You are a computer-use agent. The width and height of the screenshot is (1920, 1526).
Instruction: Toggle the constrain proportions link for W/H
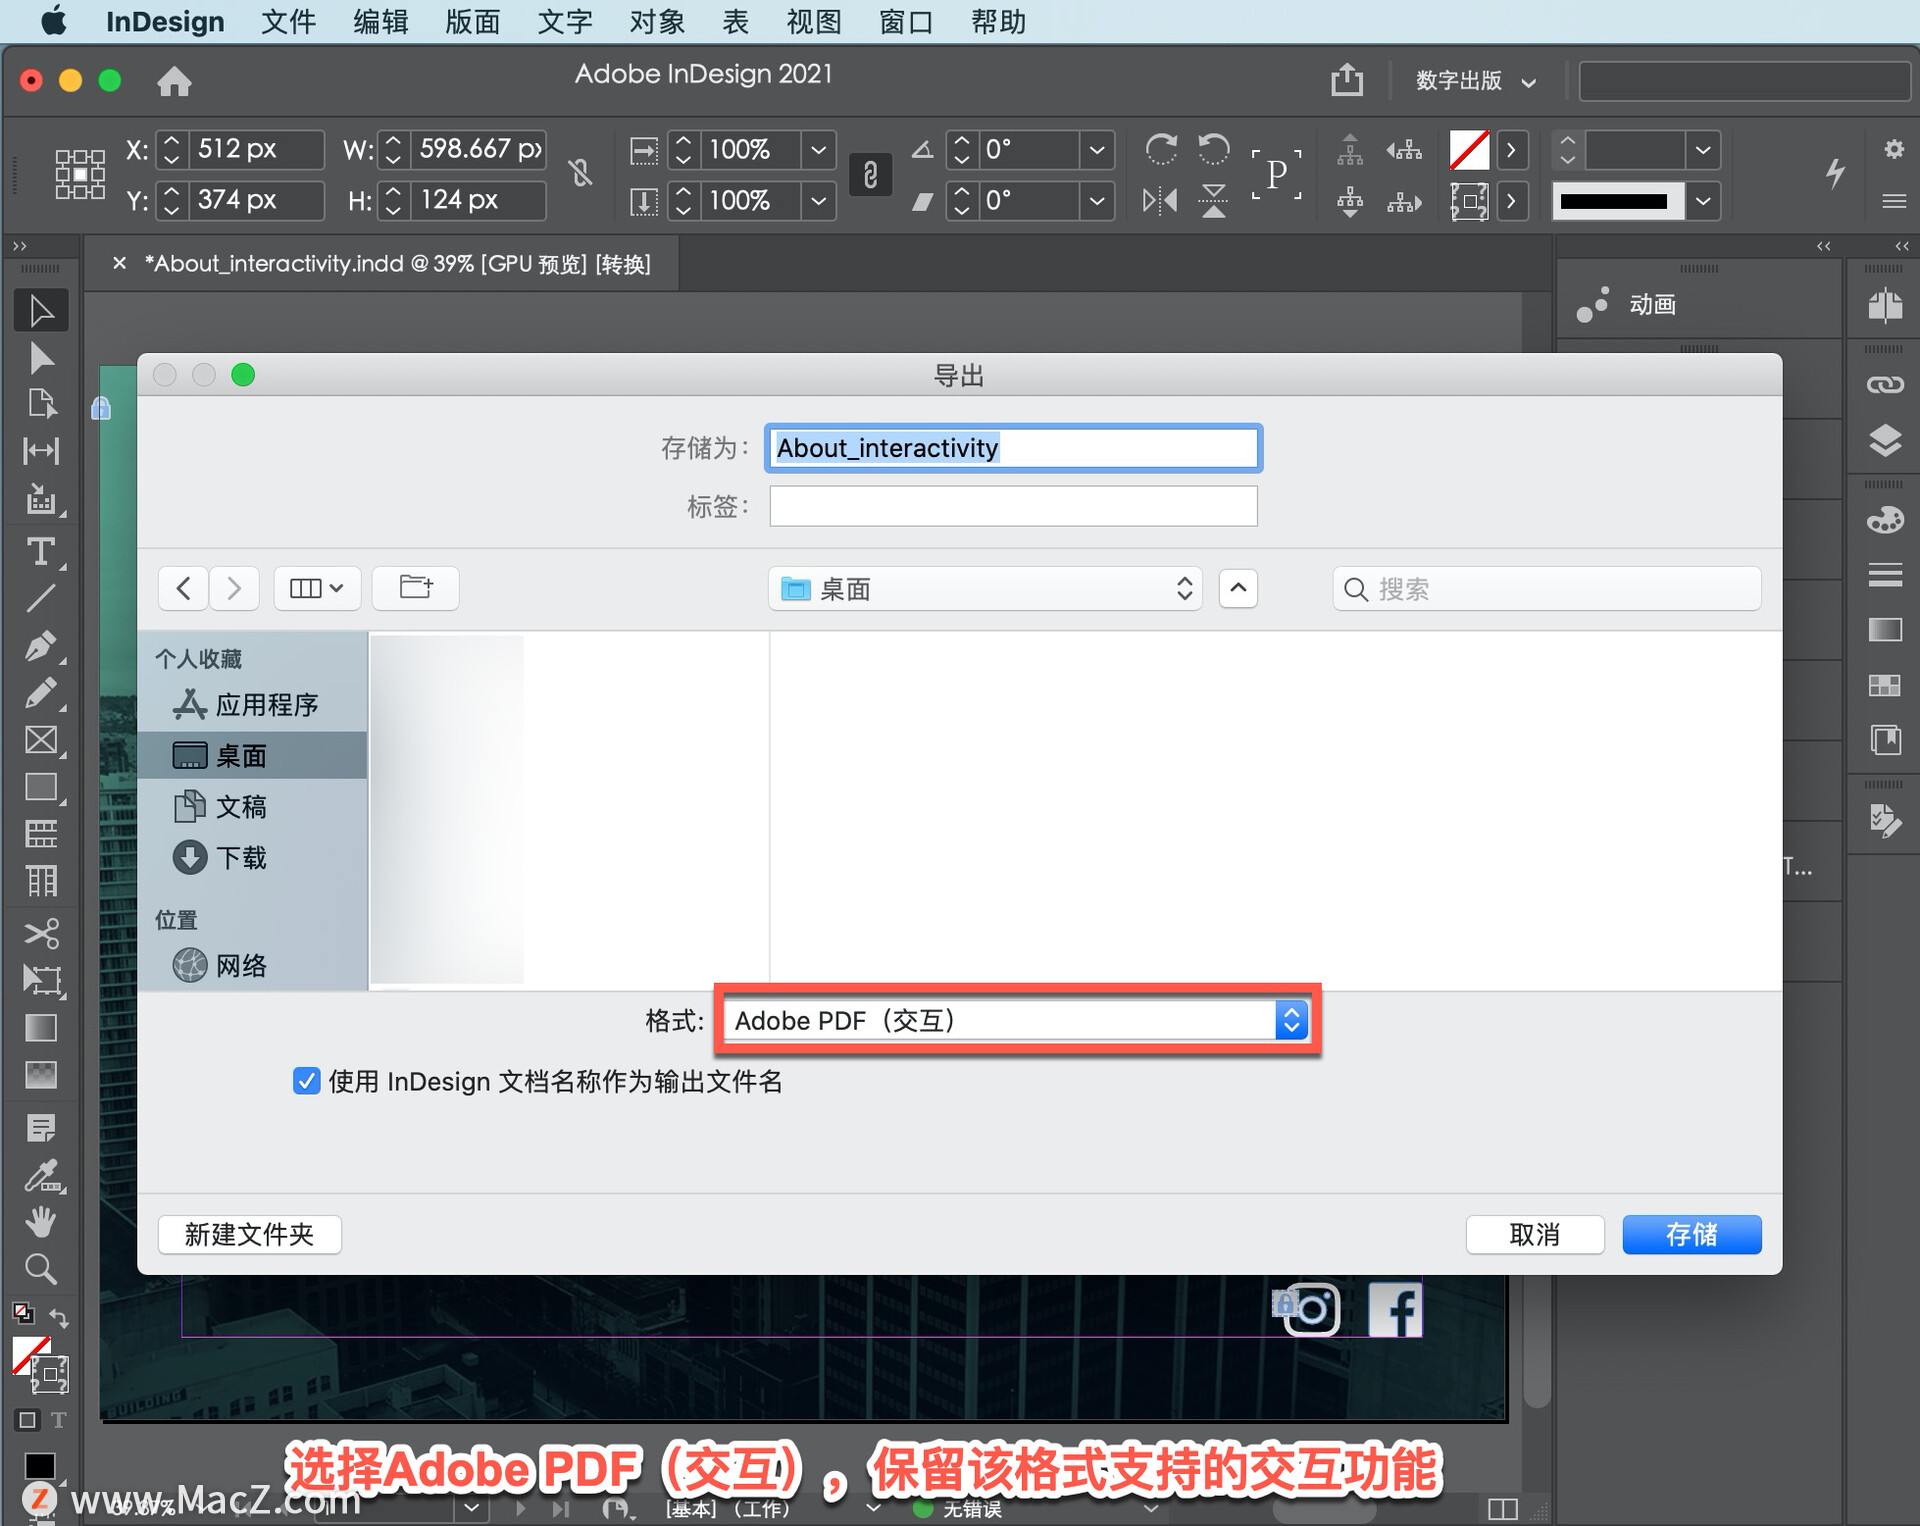(581, 173)
